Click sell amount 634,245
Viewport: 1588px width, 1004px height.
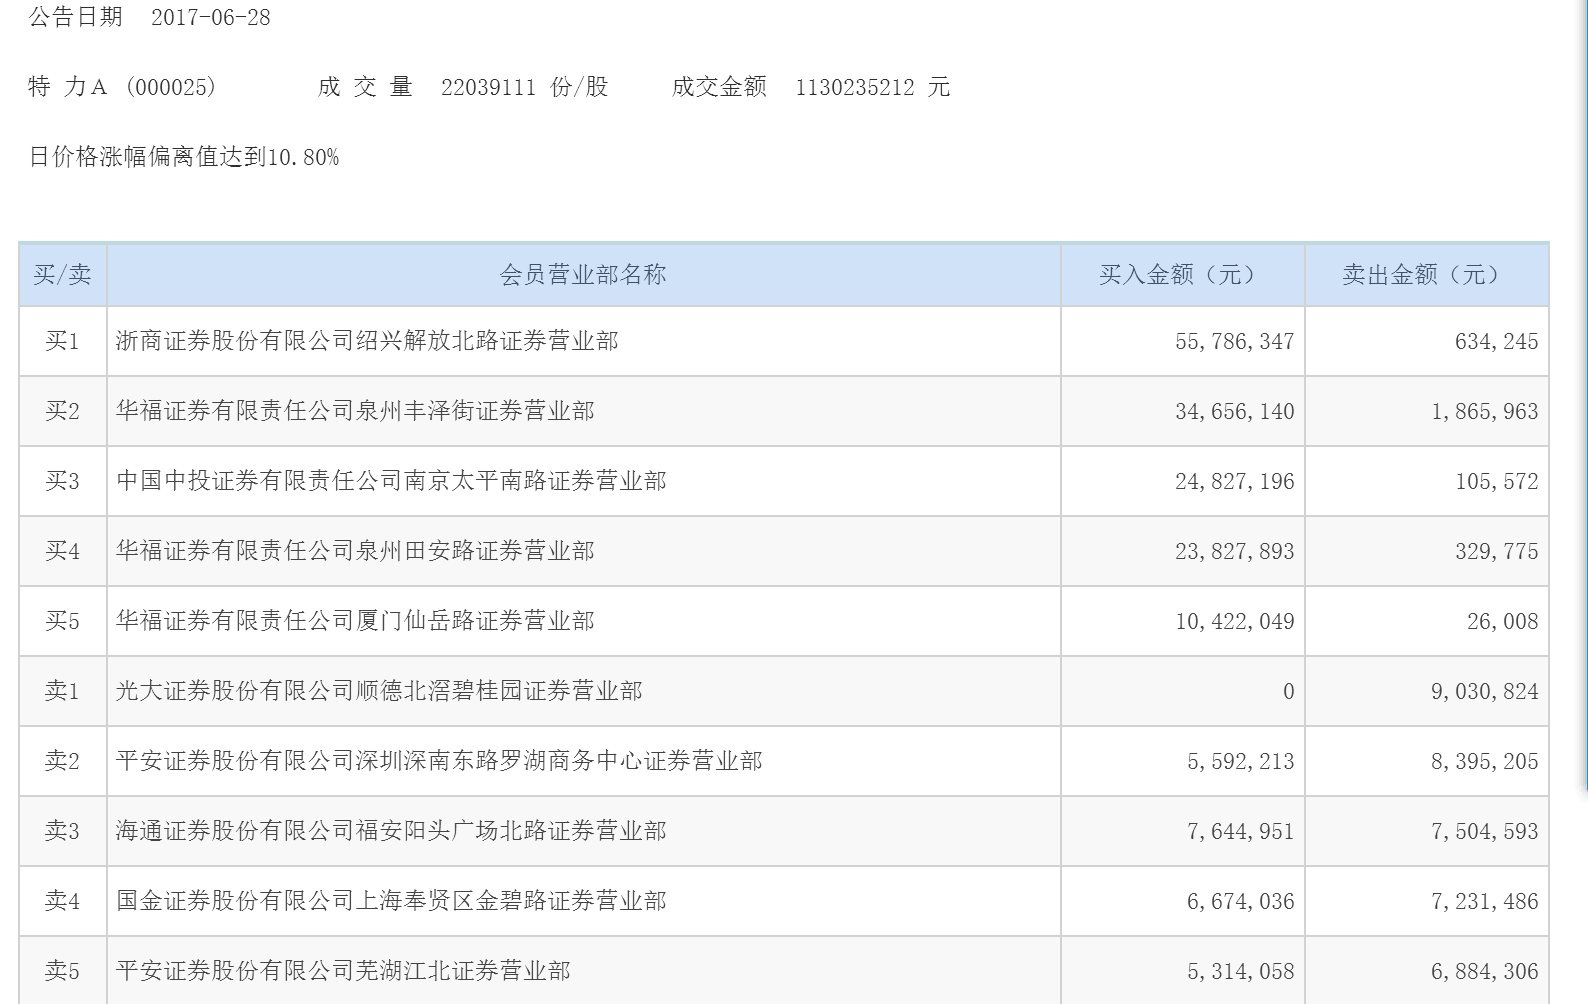click(1497, 342)
